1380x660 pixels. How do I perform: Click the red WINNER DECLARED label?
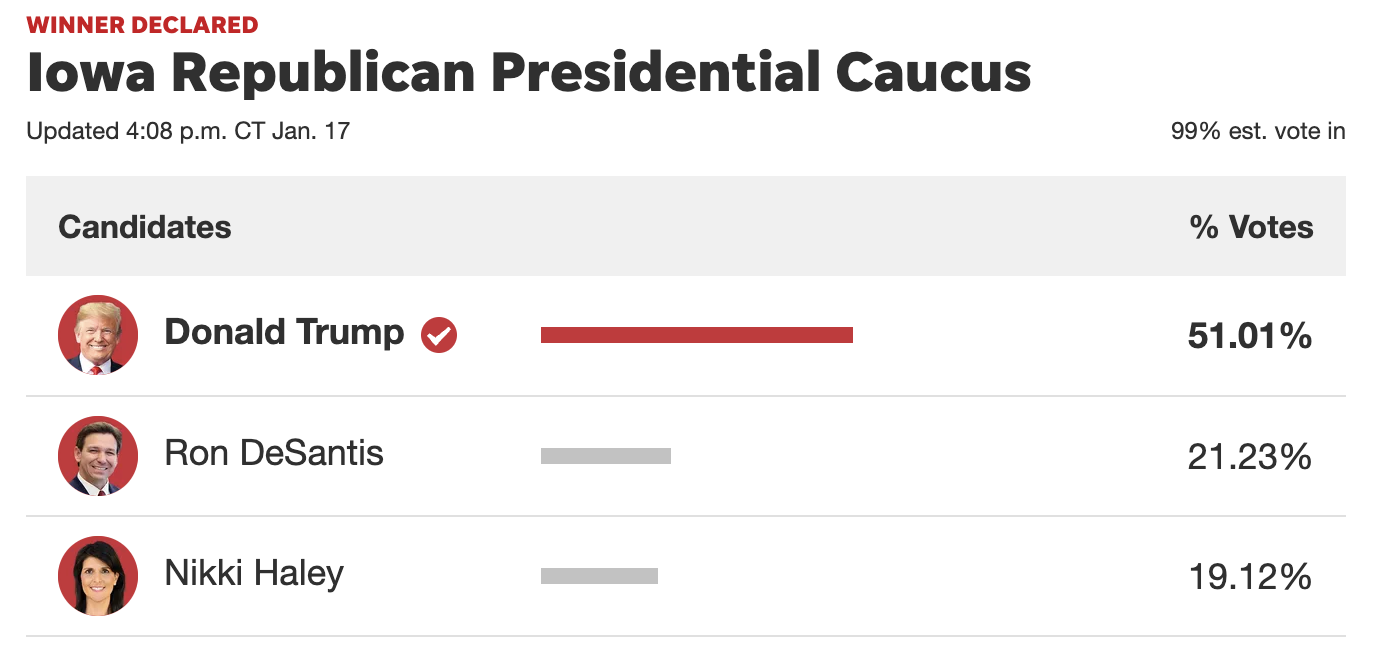point(142,25)
